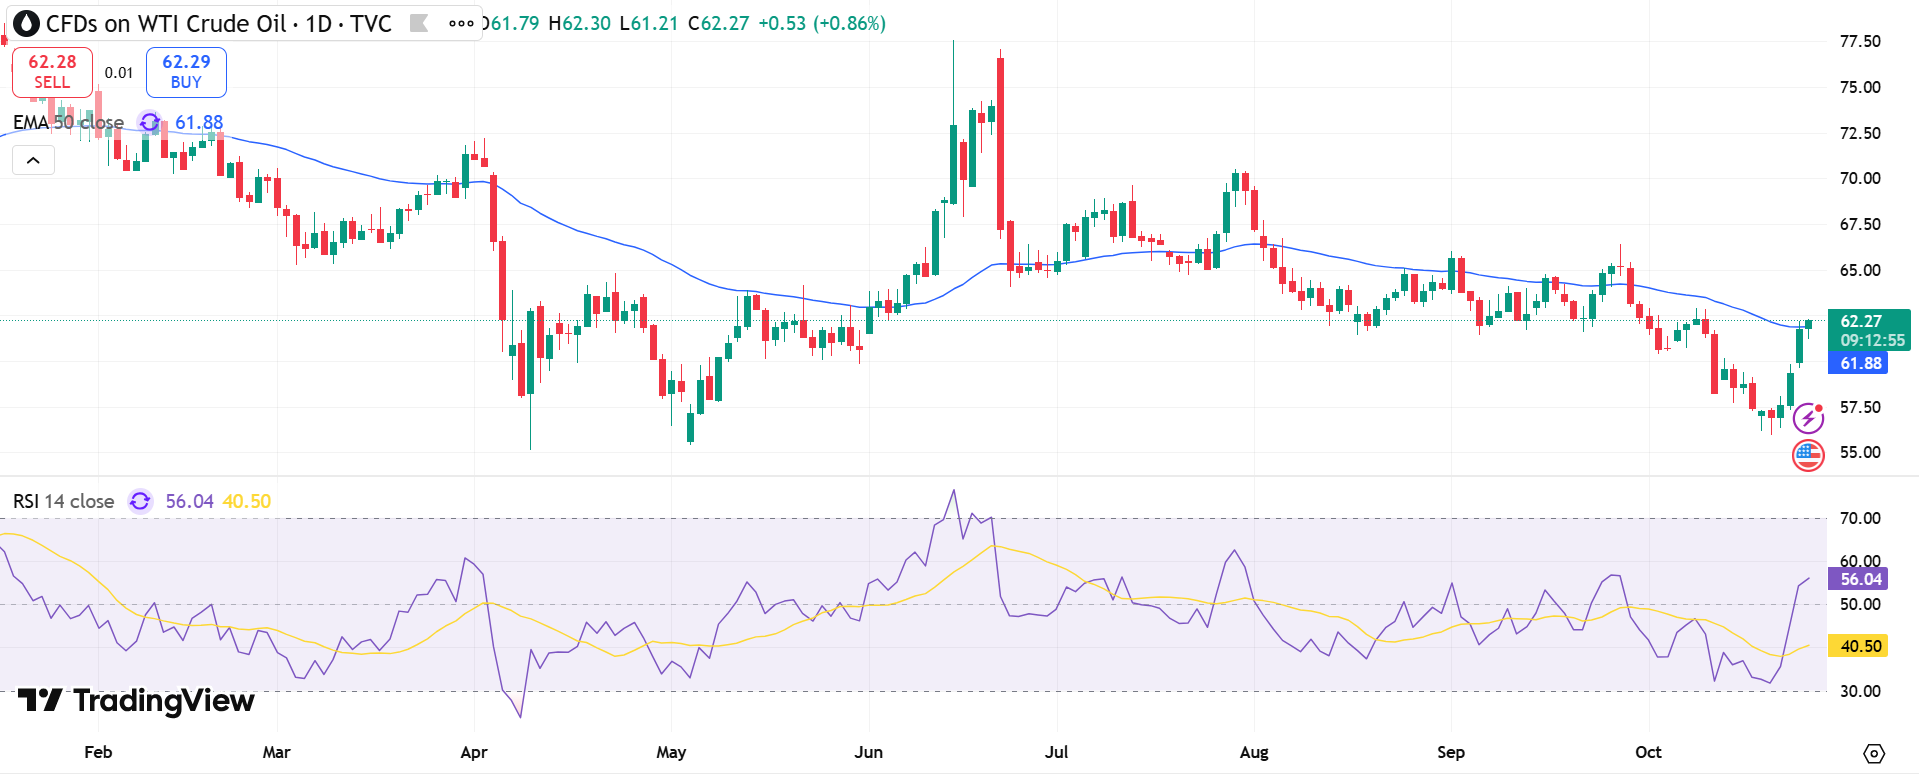Click the Oct label on the time axis

(x=1648, y=752)
